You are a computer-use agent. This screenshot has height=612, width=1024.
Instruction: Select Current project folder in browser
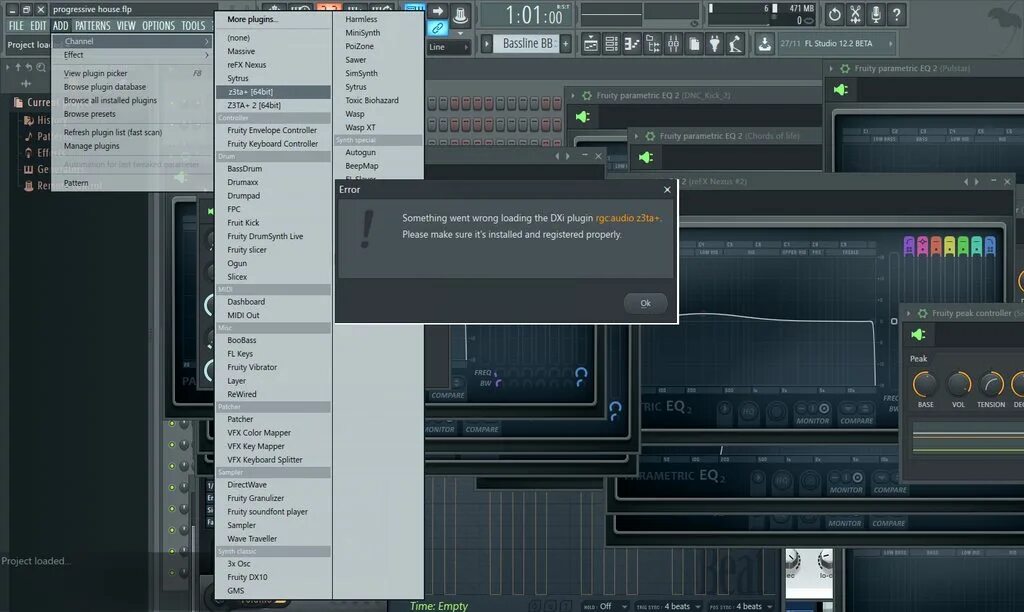click(31, 102)
